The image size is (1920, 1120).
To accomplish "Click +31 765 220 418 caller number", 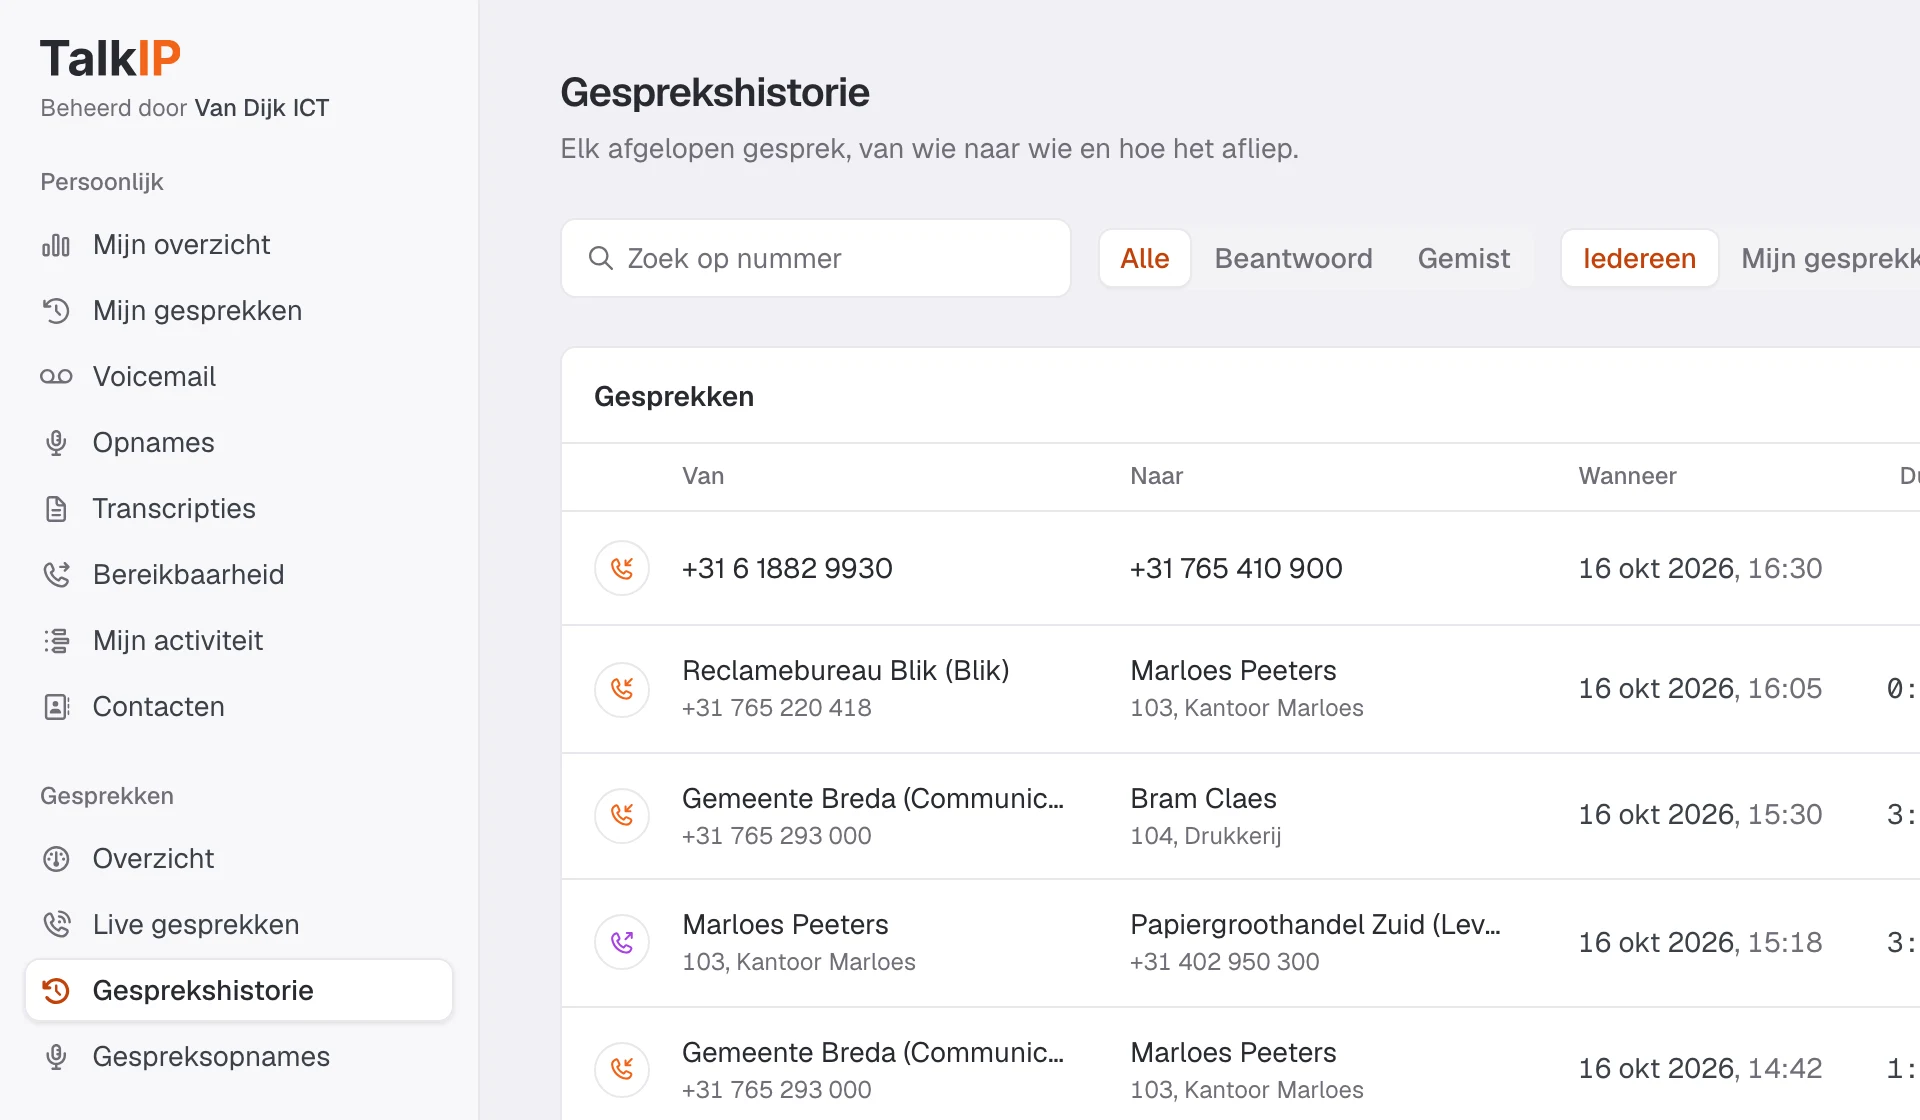I will click(776, 708).
